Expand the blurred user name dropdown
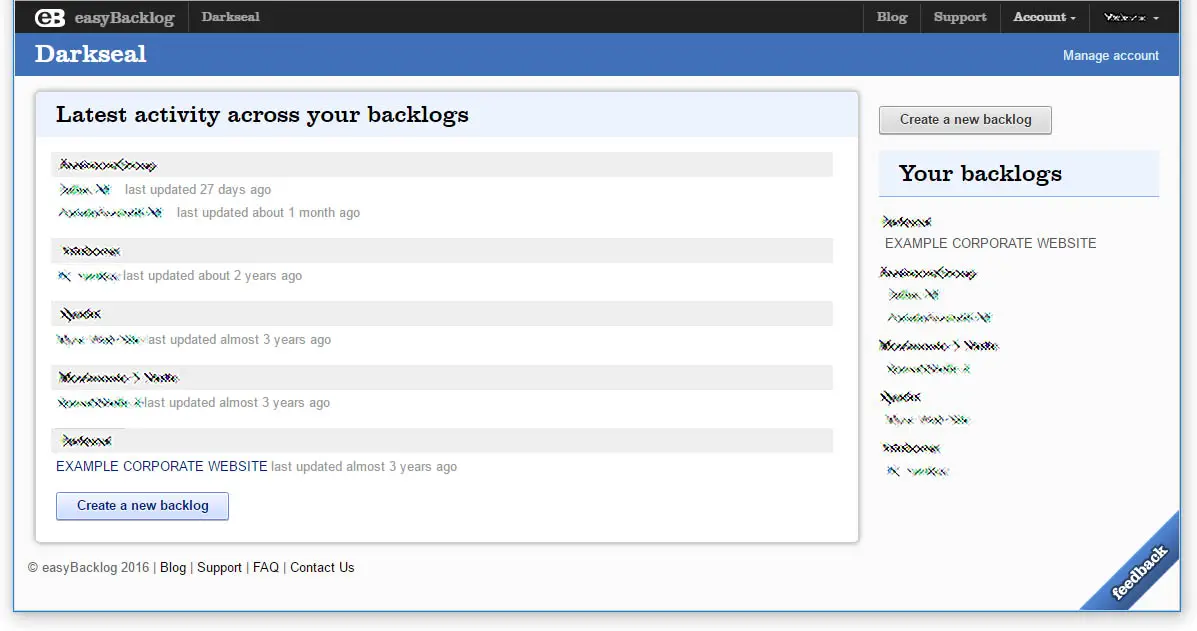The width and height of the screenshot is (1197, 631). [1131, 17]
